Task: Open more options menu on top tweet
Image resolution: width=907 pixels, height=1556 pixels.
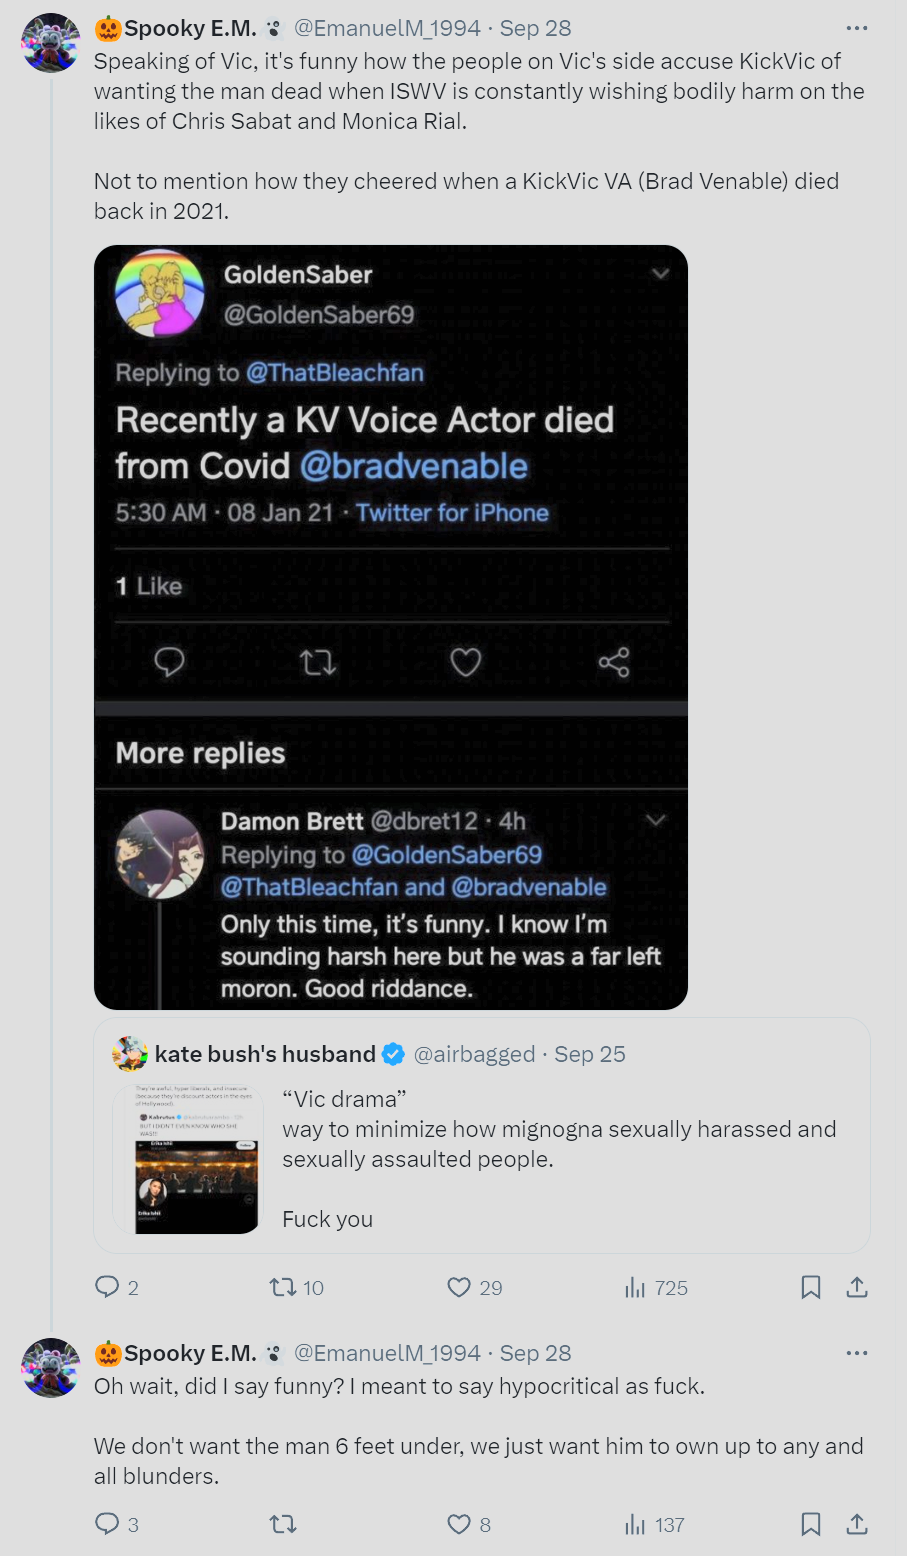Action: pyautogui.click(x=857, y=28)
